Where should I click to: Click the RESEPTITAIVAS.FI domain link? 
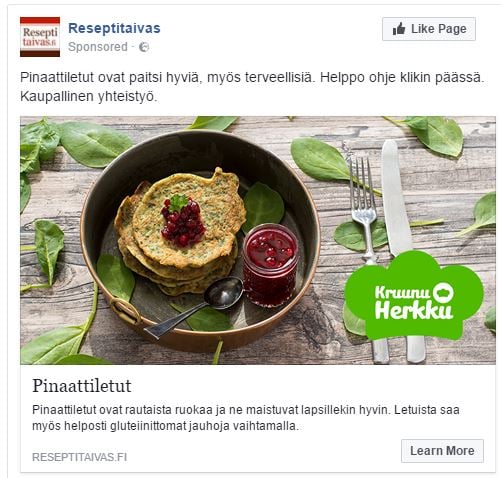point(79,457)
